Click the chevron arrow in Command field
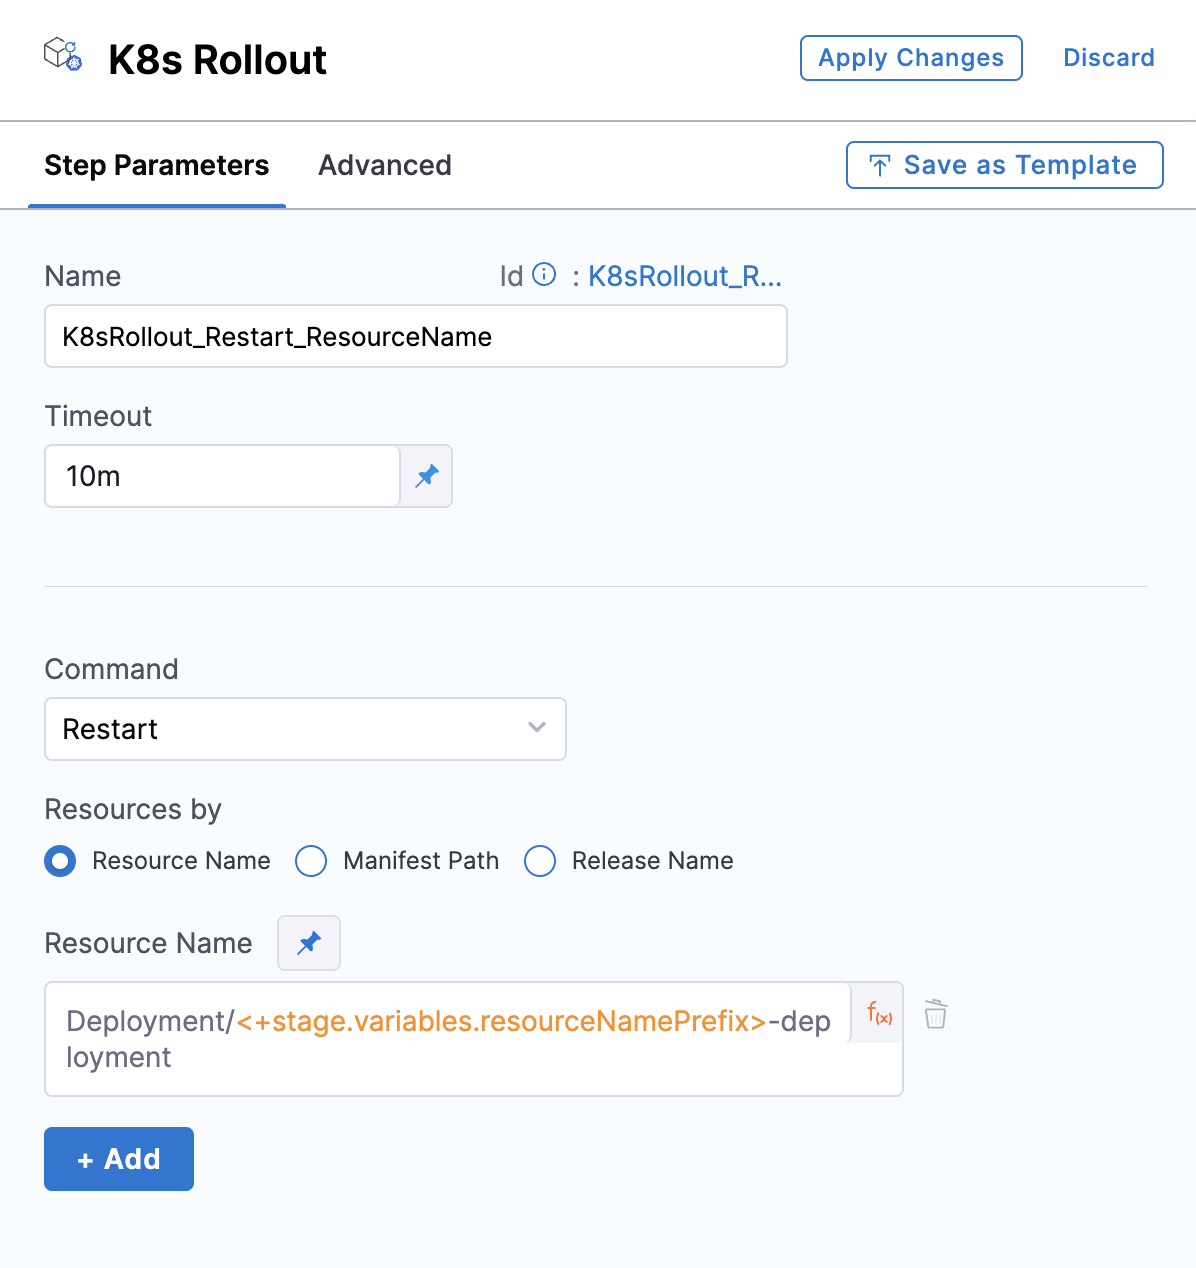 tap(537, 728)
